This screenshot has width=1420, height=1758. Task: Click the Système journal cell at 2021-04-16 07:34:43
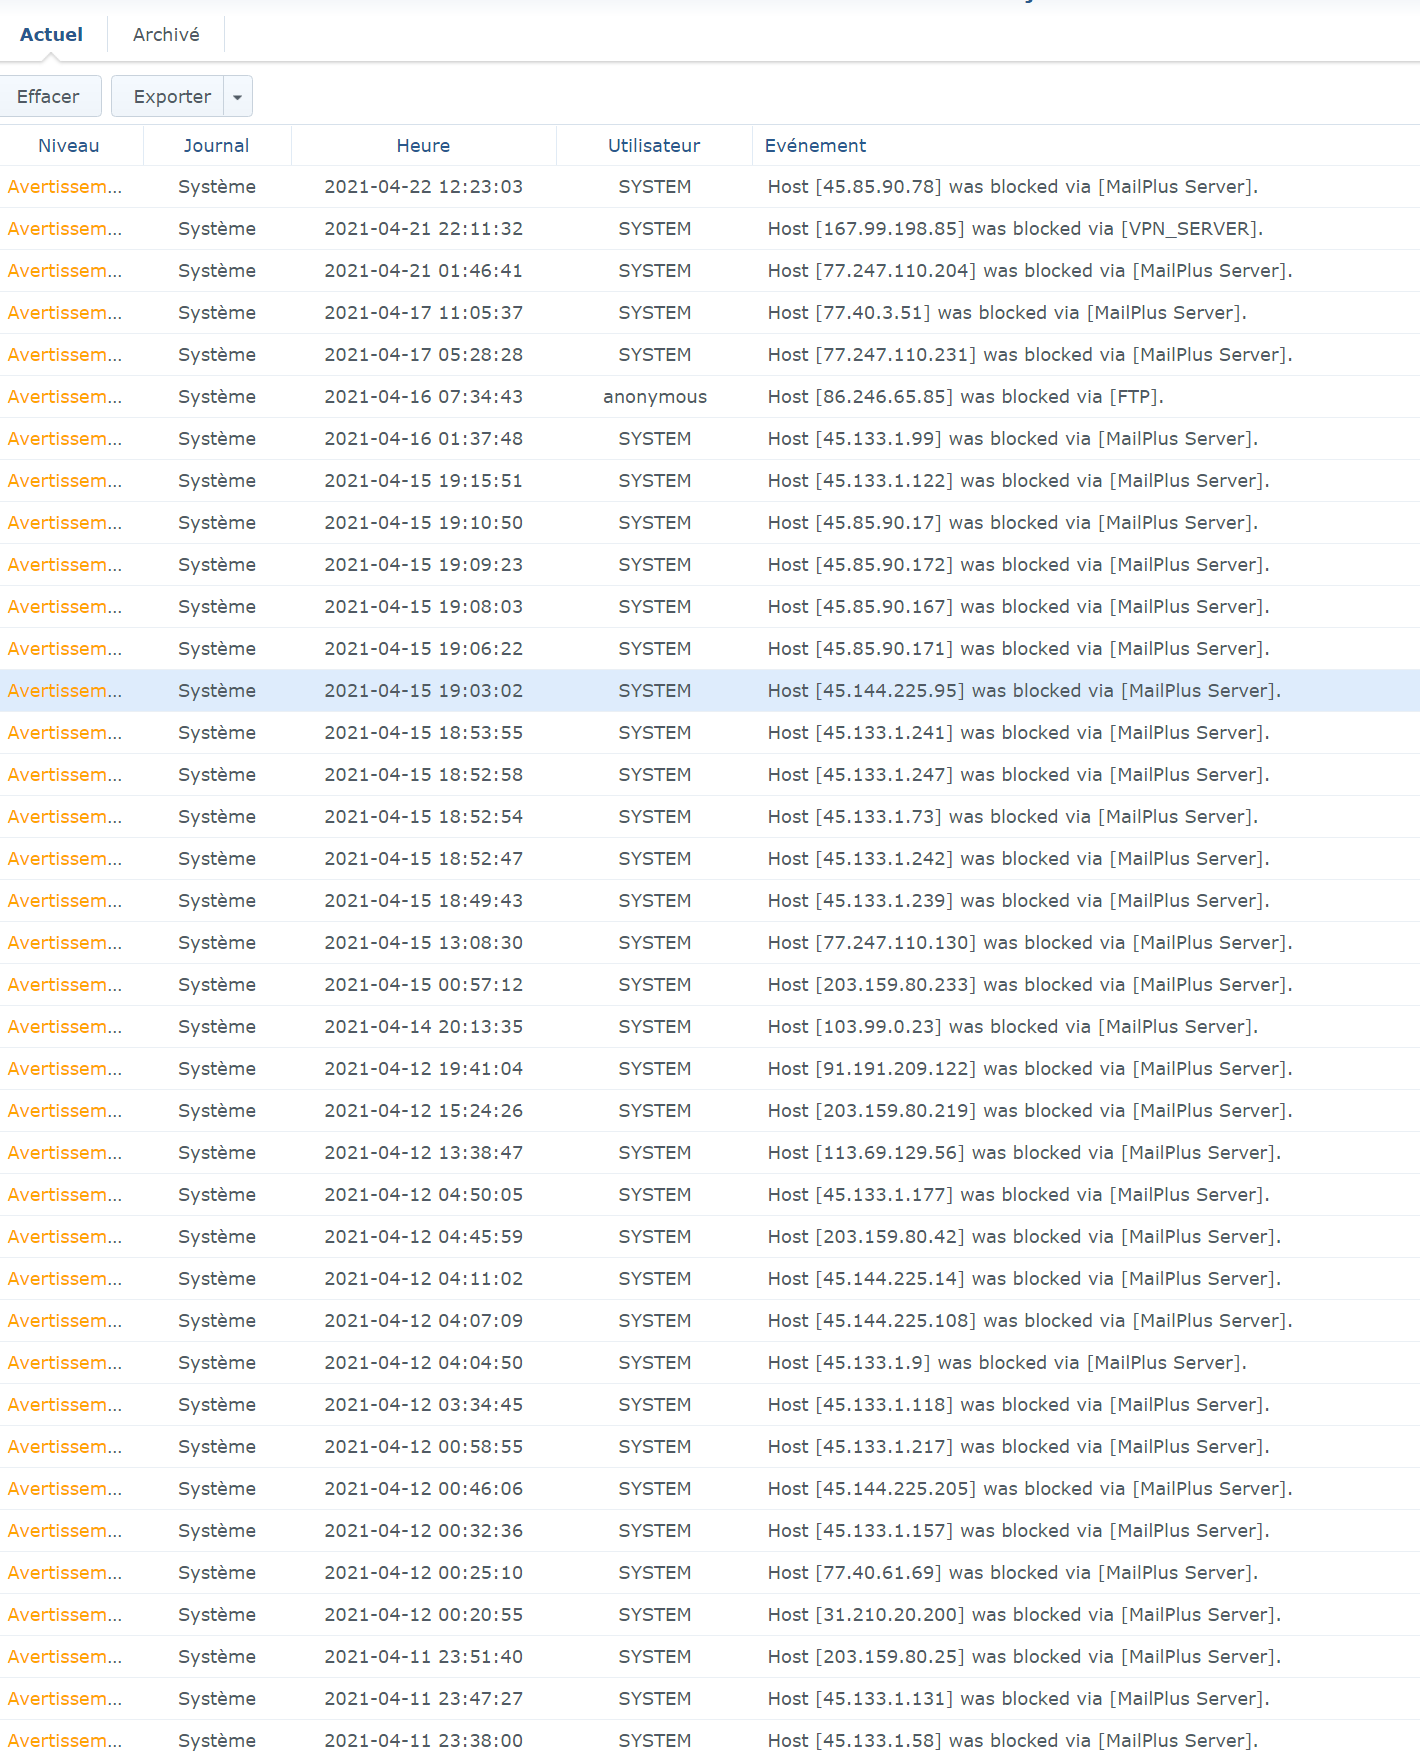pyautogui.click(x=217, y=397)
